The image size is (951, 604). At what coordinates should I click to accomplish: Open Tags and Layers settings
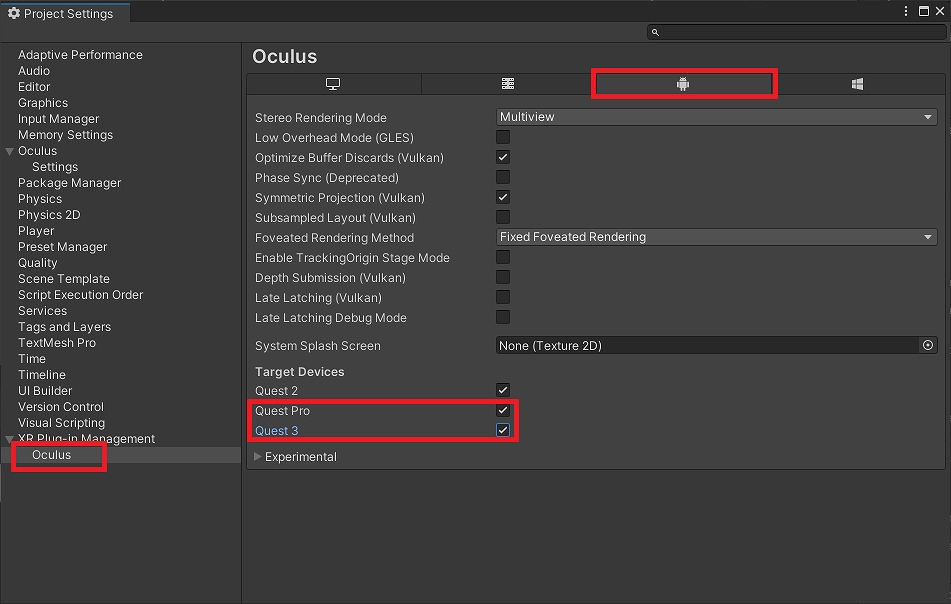pyautogui.click(x=64, y=327)
